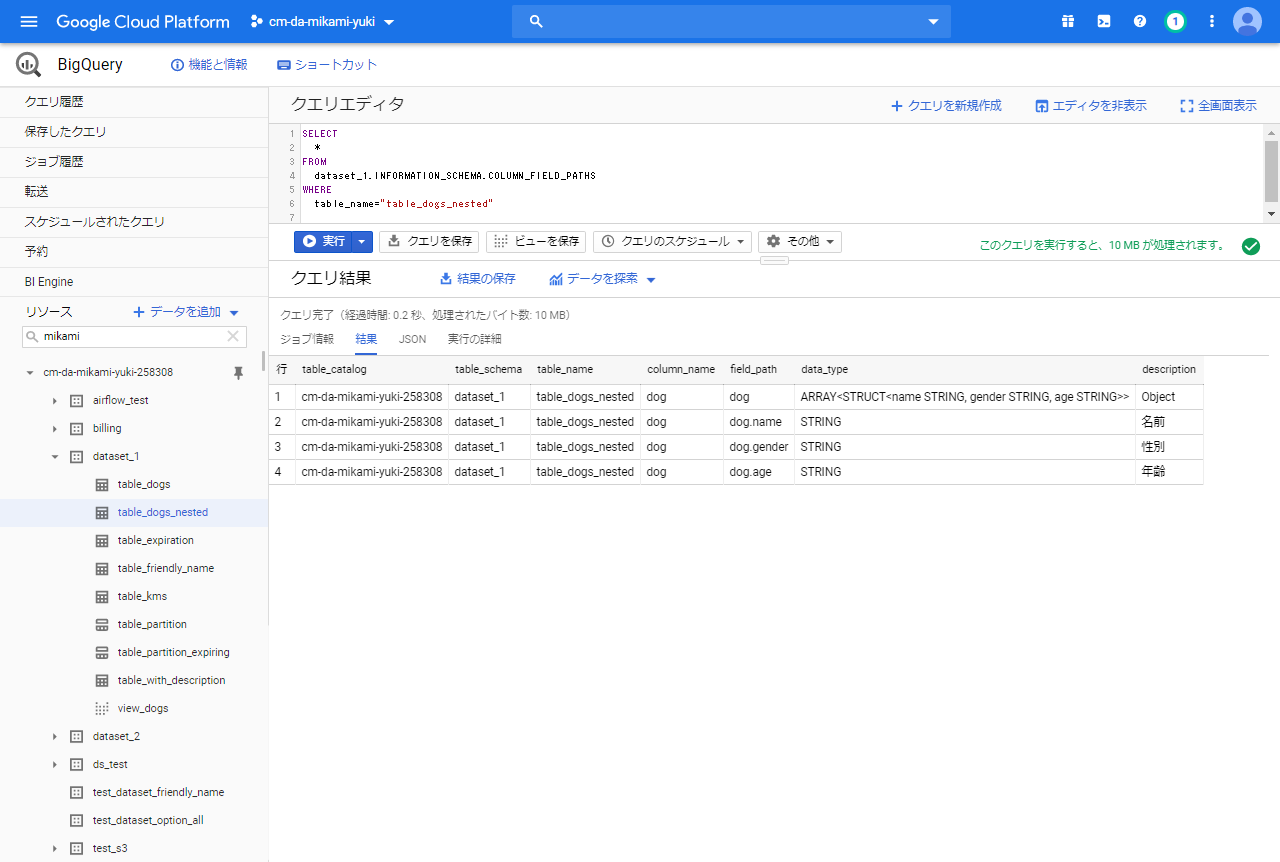Switch to the JSON results tab
Screen dimensions: 1280x862
pos(412,339)
